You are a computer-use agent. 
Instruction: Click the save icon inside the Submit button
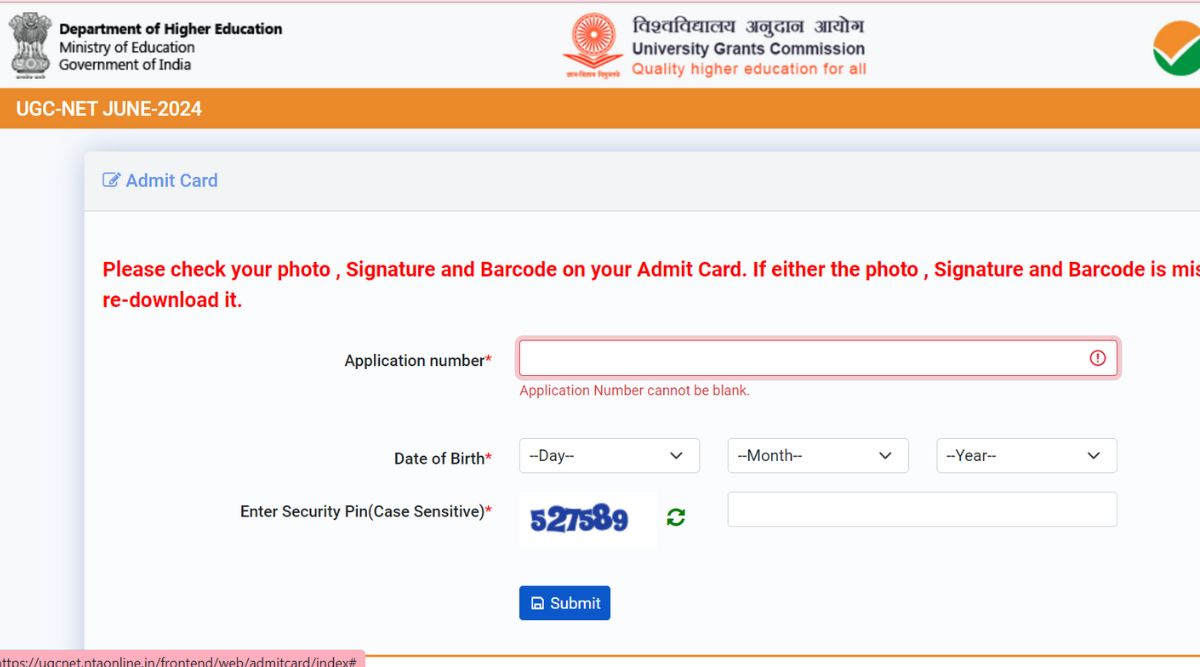536,603
